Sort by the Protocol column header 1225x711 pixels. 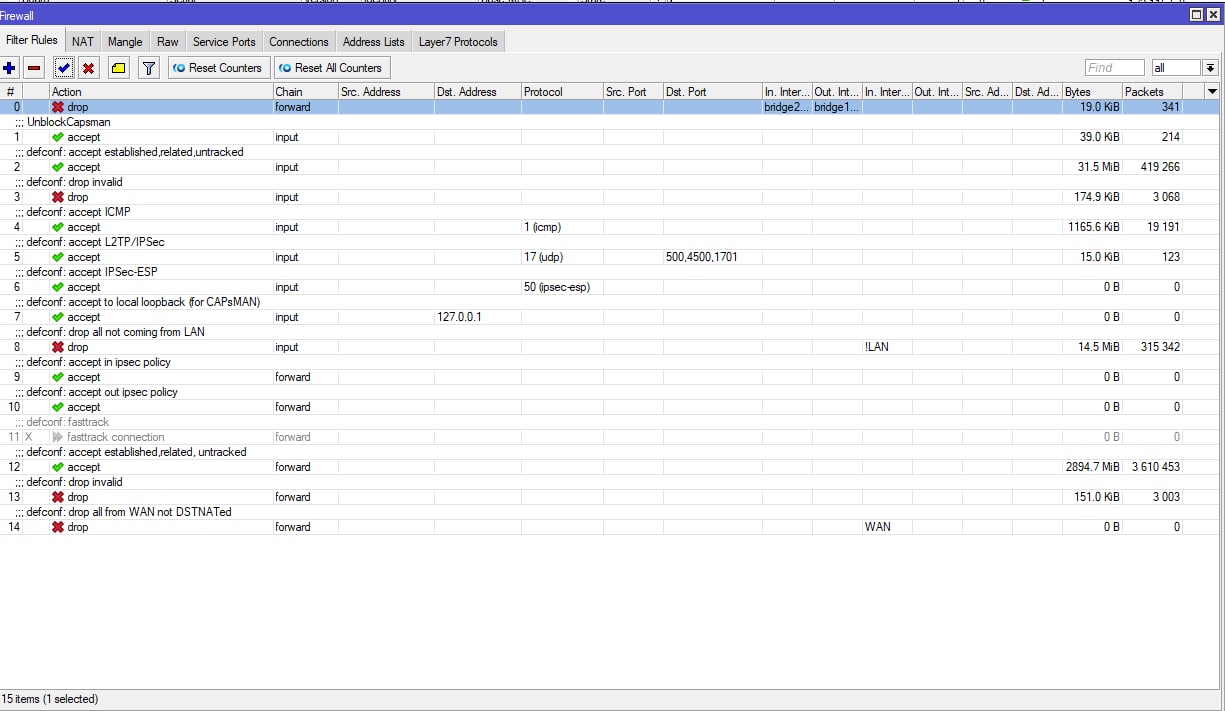(562, 92)
